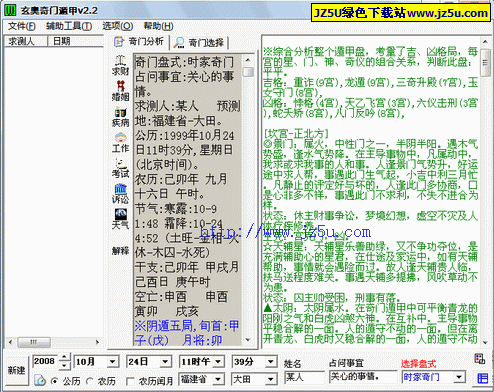Toggle the 农历闰月 checkbox
Screen dimensions: 494x392
(130, 381)
